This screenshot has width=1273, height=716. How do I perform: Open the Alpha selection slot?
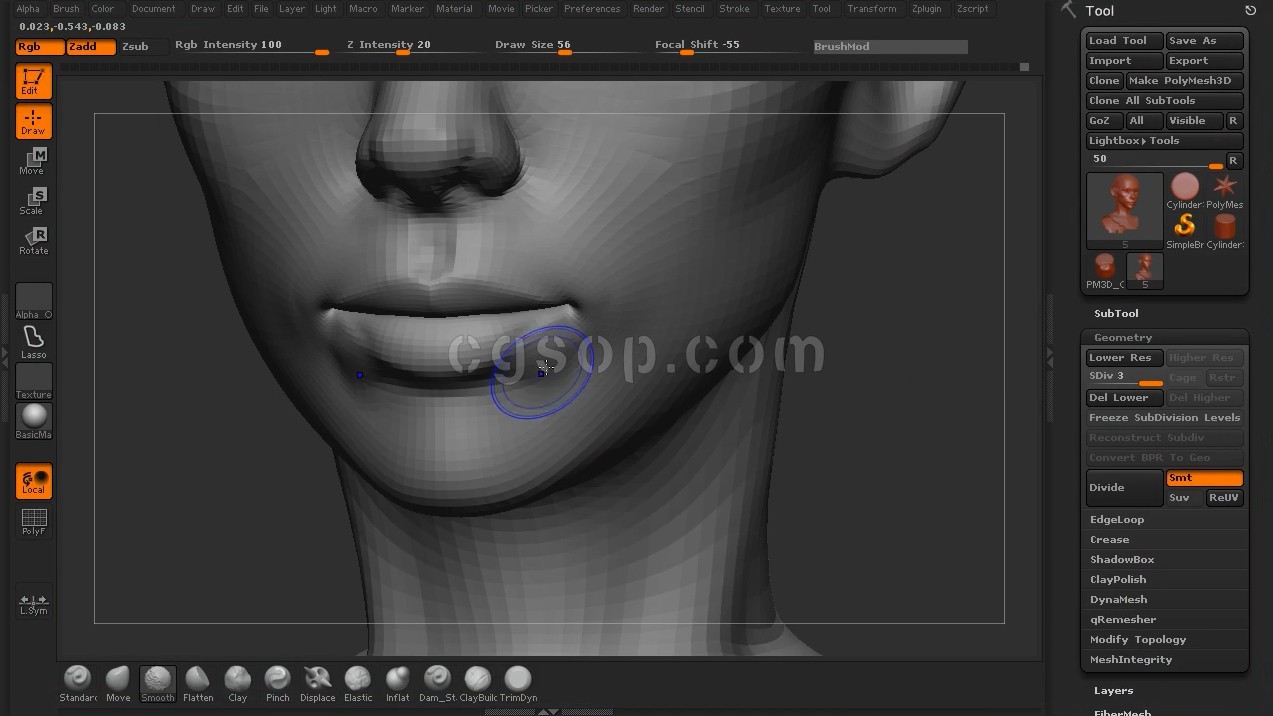click(x=33, y=301)
